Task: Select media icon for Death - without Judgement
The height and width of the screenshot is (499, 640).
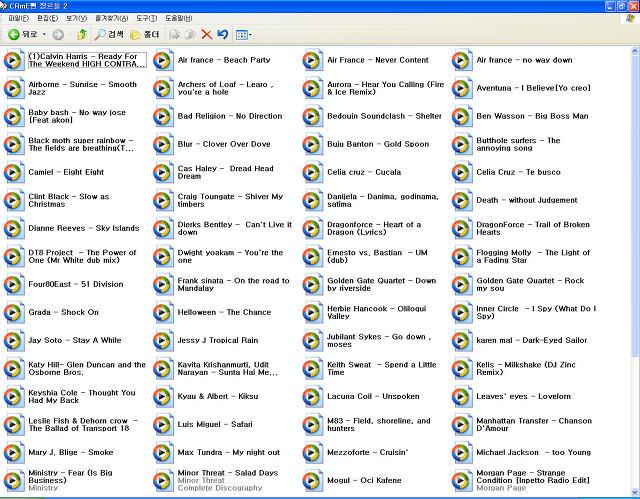Action: (x=462, y=200)
